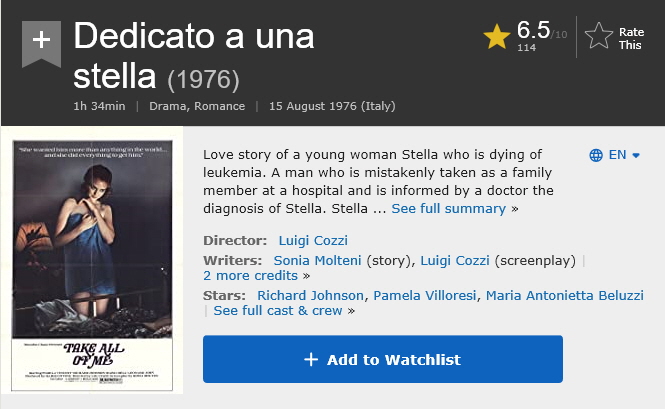The image size is (665, 409).
Task: Expand 2 more credits link
Action: [x=250, y=276]
